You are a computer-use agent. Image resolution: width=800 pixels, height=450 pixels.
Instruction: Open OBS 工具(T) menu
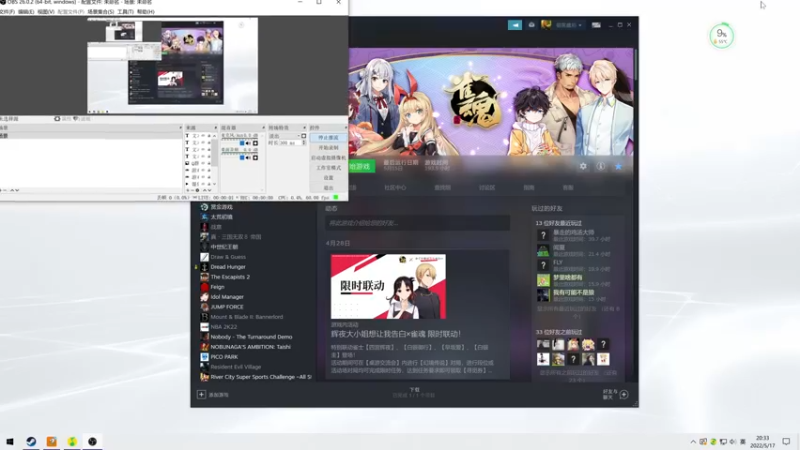[x=125, y=11]
